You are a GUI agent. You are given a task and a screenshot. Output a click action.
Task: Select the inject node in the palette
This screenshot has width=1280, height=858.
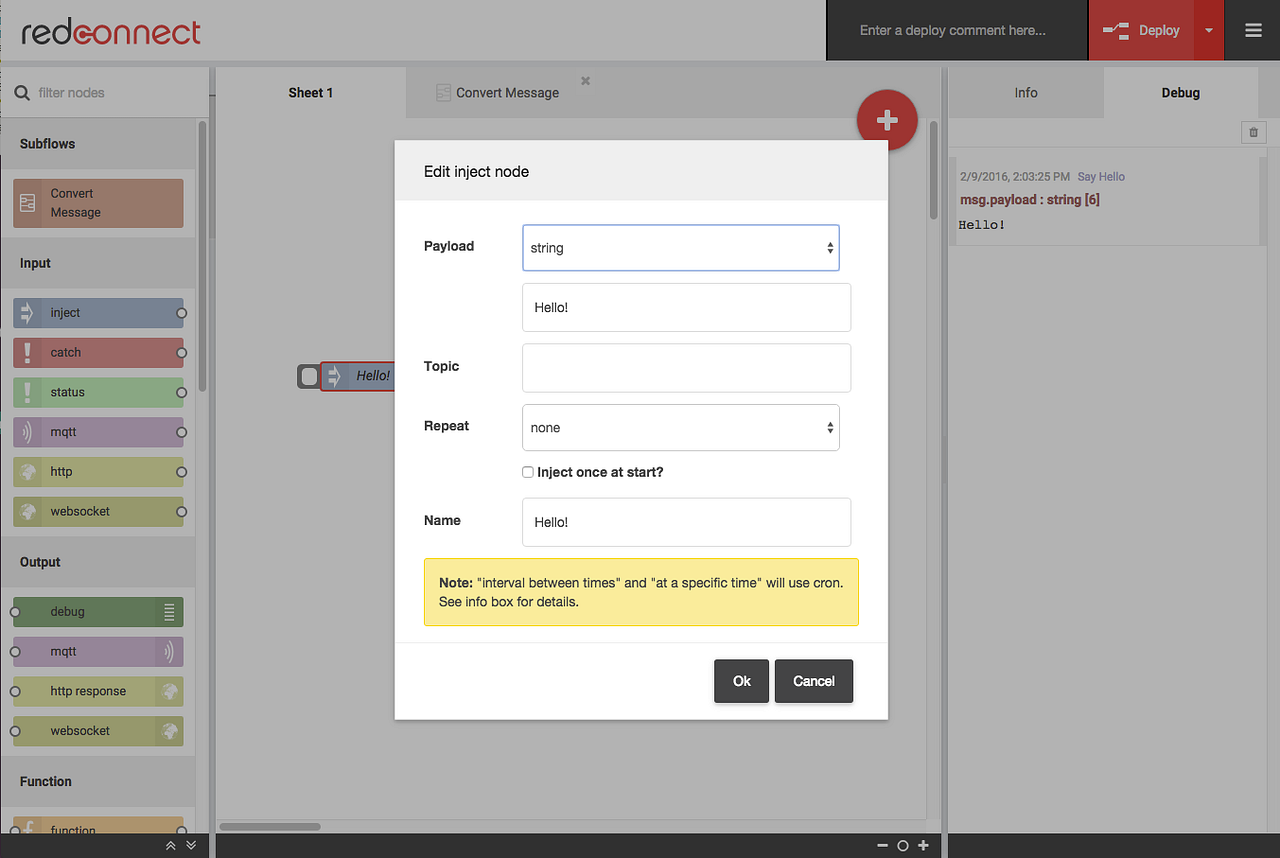(x=97, y=312)
